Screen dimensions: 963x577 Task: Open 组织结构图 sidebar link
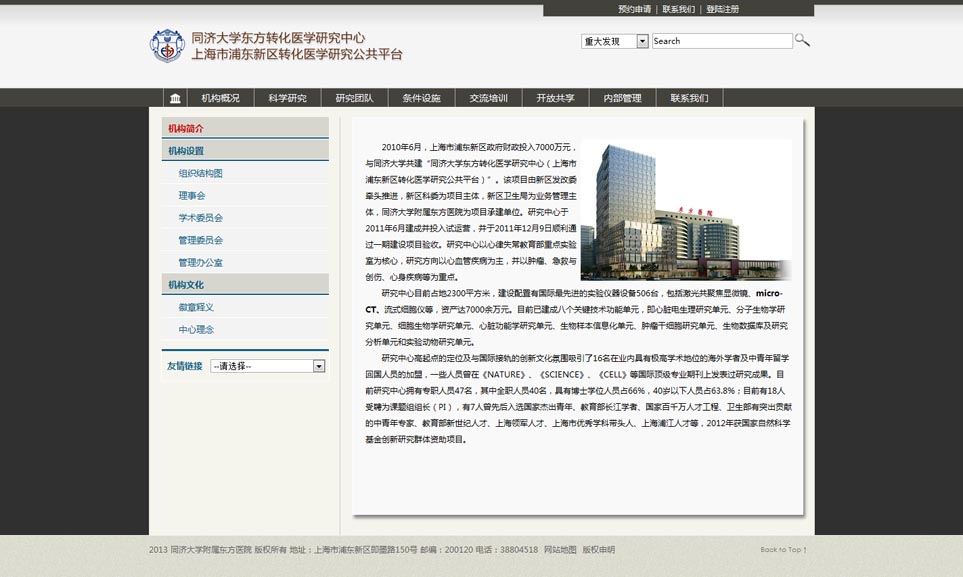(x=201, y=173)
